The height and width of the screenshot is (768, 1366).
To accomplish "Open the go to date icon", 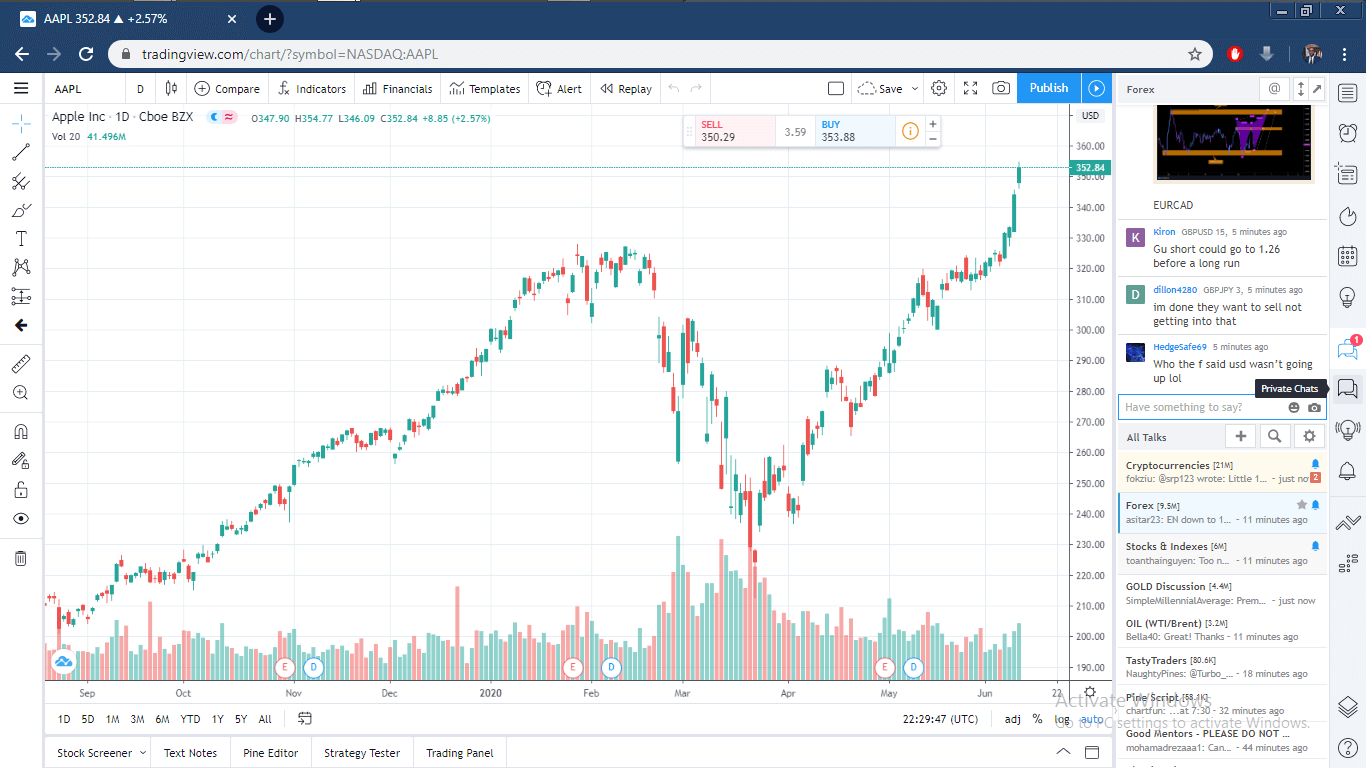I will 305,718.
